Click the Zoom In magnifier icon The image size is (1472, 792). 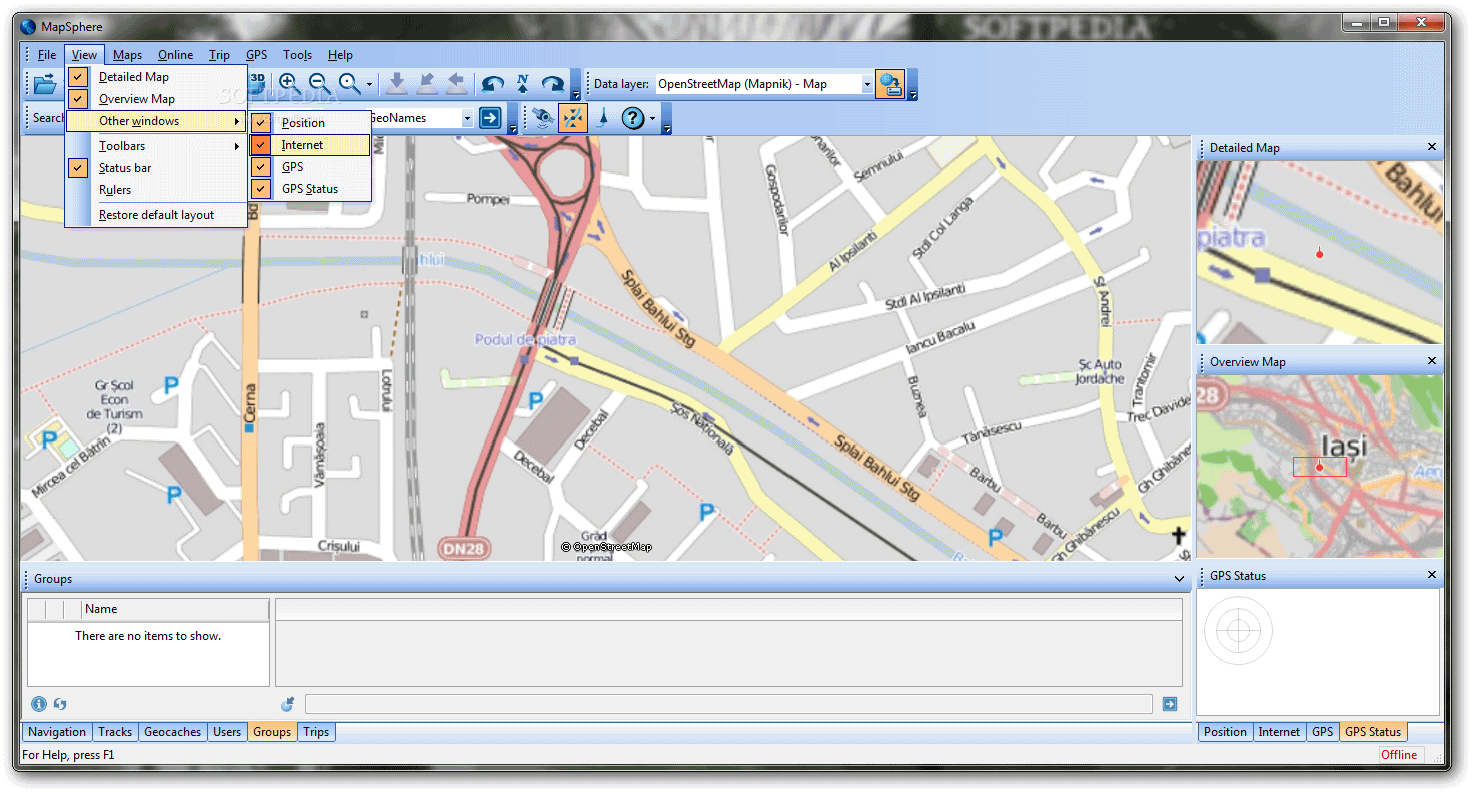289,84
